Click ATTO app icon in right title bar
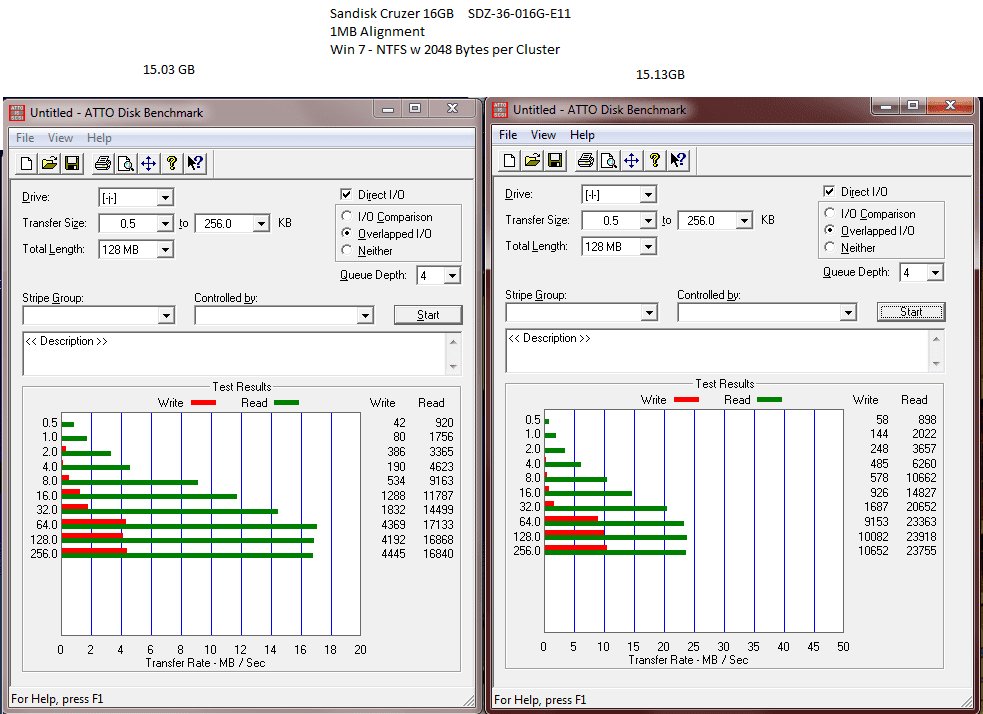Viewport: 983px width, 714px height. 500,109
